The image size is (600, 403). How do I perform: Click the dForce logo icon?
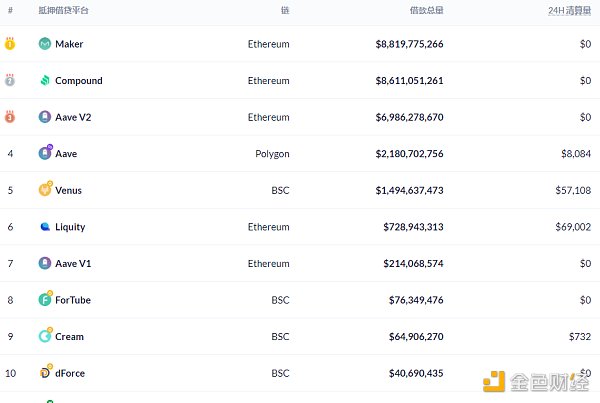[x=45, y=373]
